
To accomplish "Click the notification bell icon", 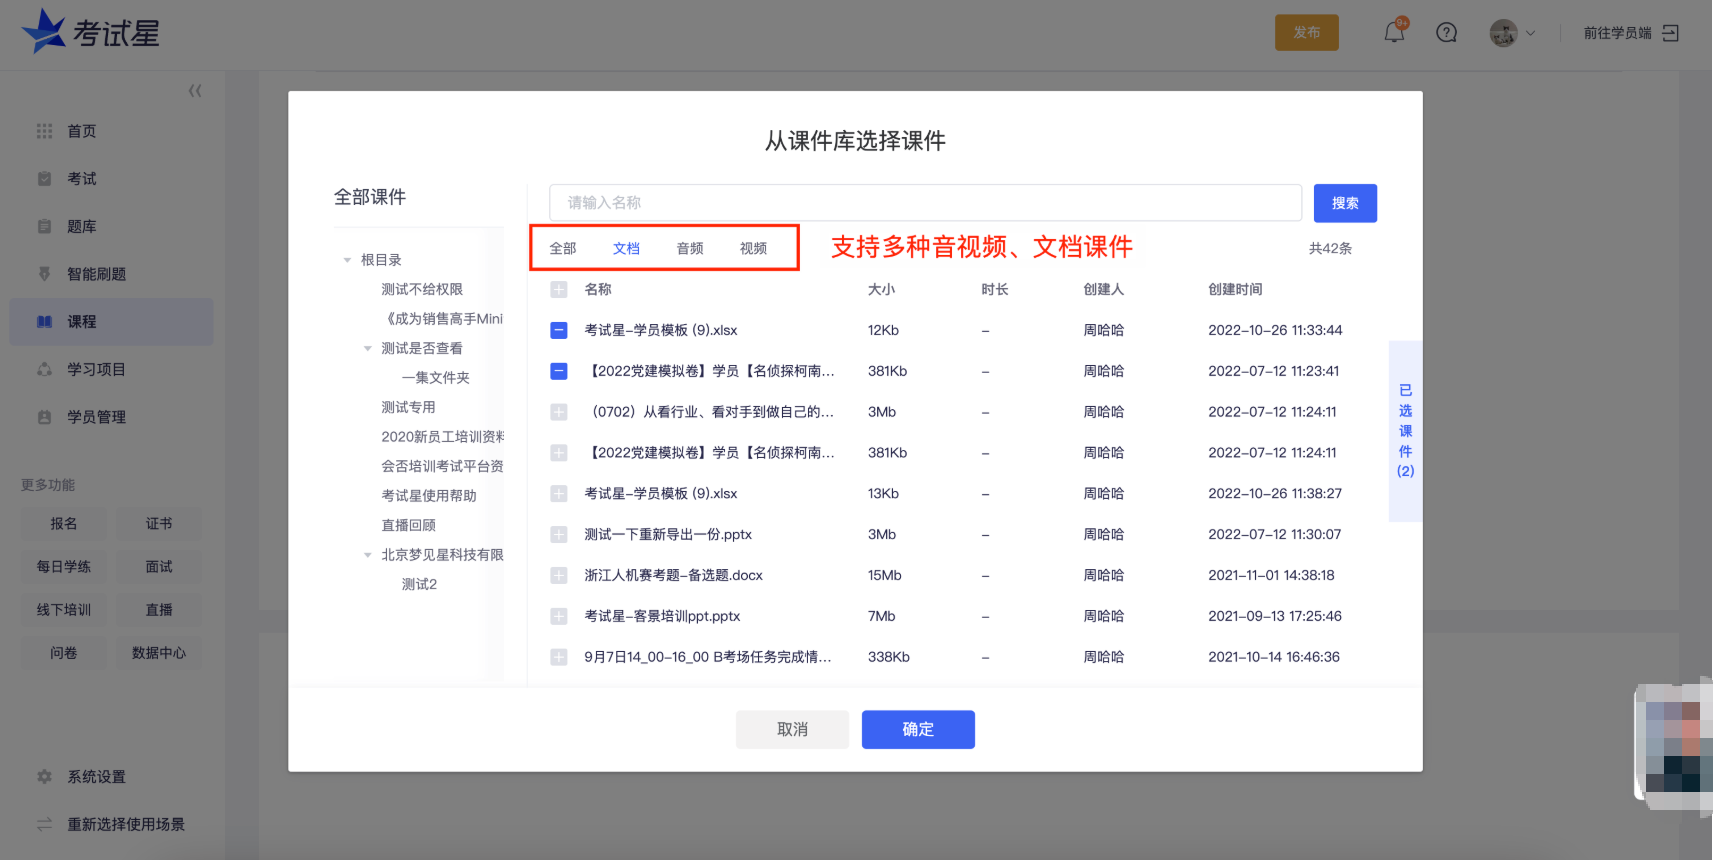I will pyautogui.click(x=1394, y=33).
